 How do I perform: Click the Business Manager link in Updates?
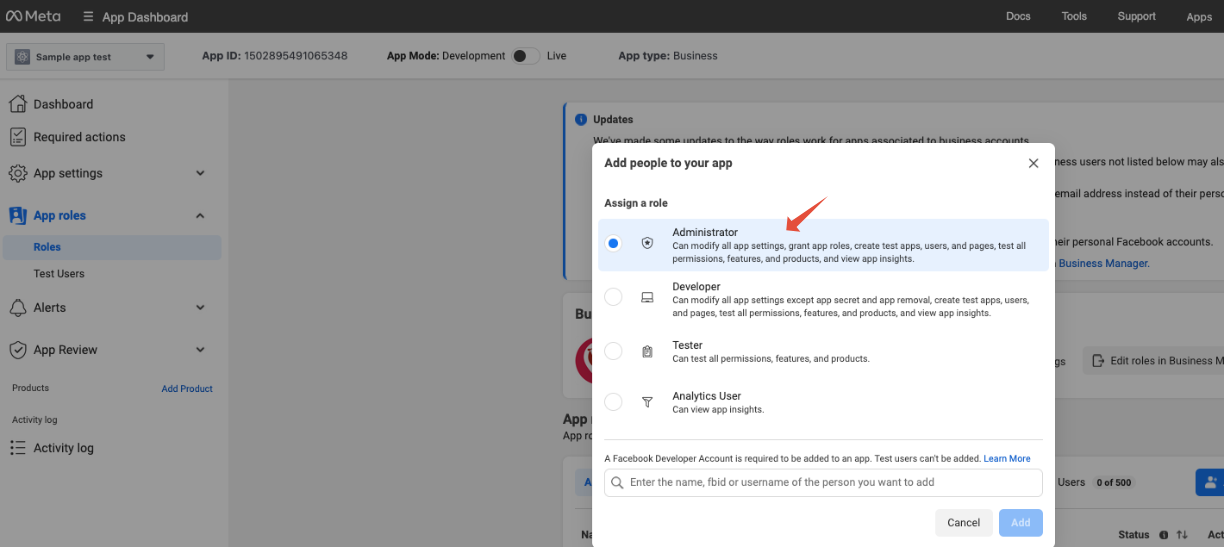[x=1104, y=264]
